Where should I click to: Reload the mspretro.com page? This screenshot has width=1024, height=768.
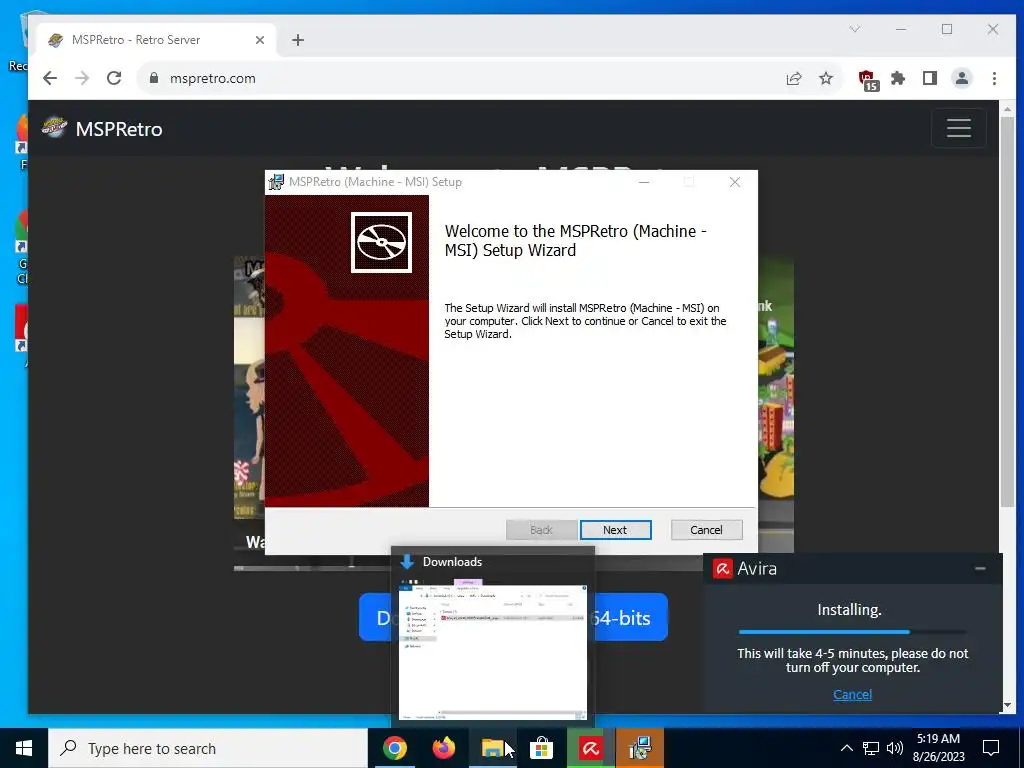click(114, 78)
